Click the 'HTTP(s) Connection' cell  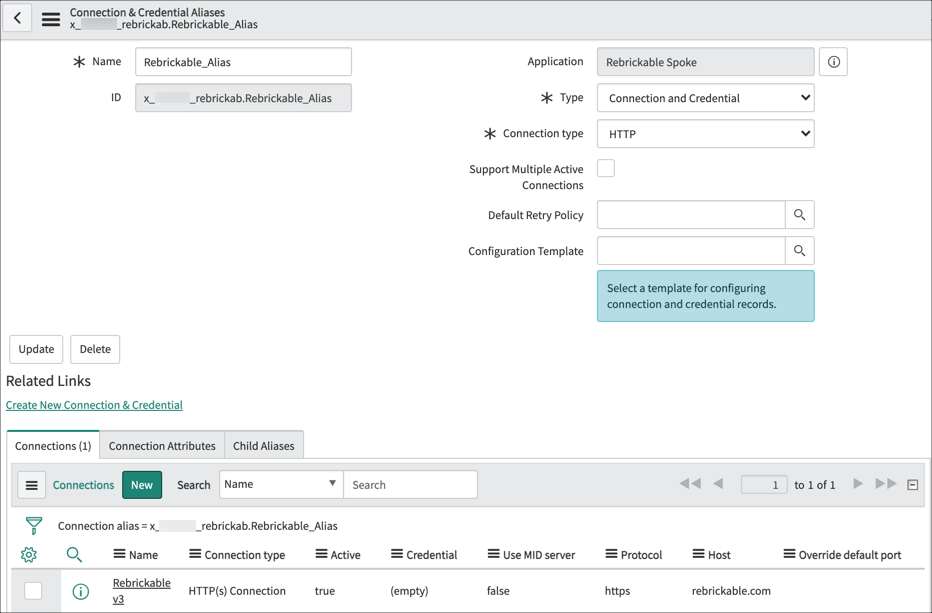tap(237, 591)
